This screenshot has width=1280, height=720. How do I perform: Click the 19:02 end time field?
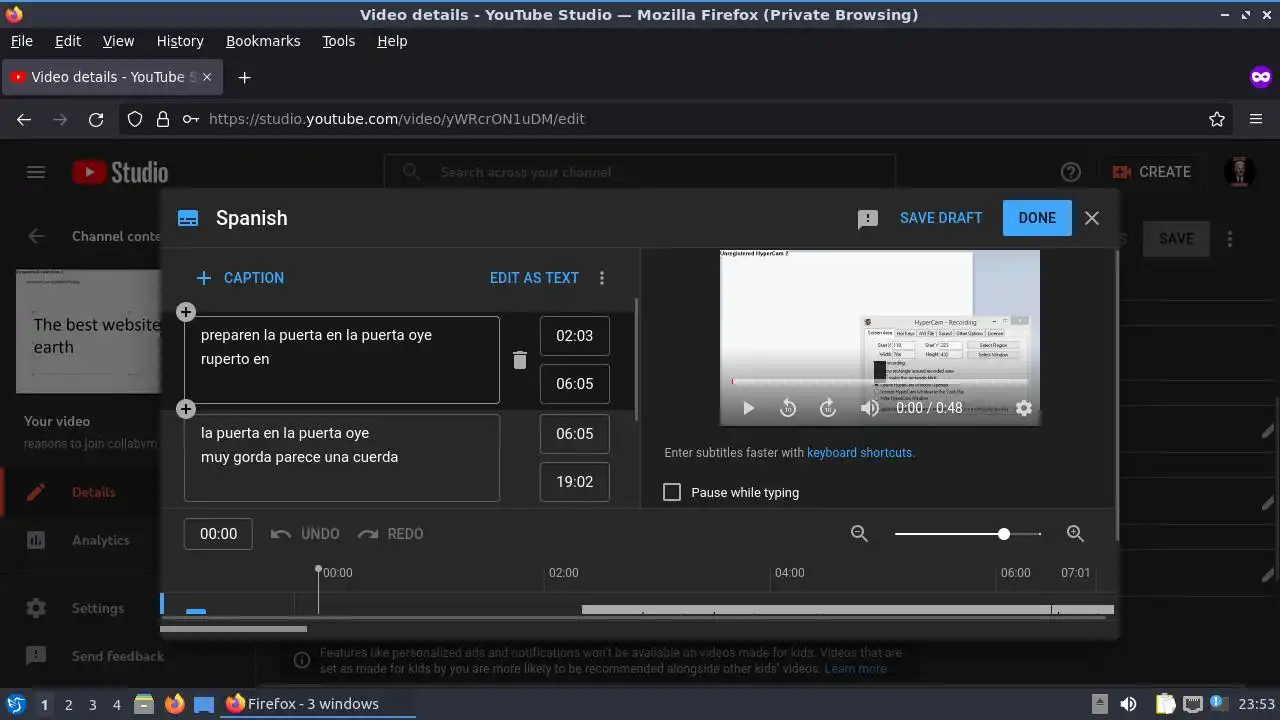tap(575, 482)
